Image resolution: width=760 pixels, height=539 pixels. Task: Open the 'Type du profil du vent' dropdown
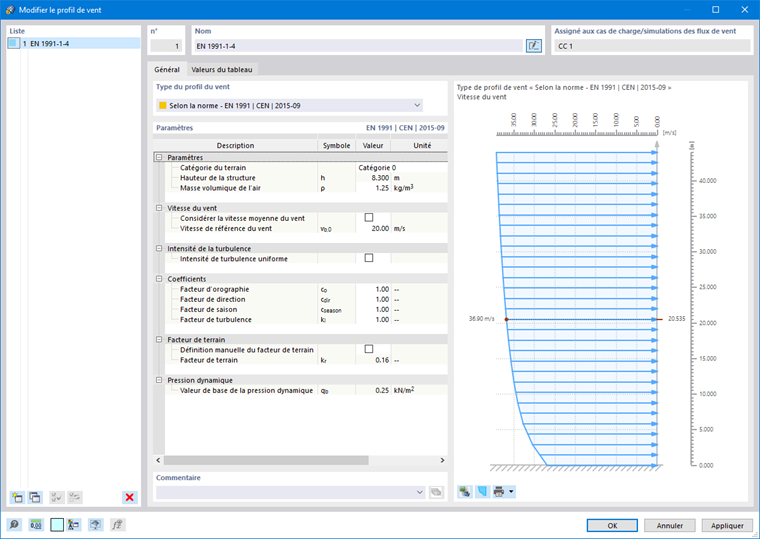point(417,105)
